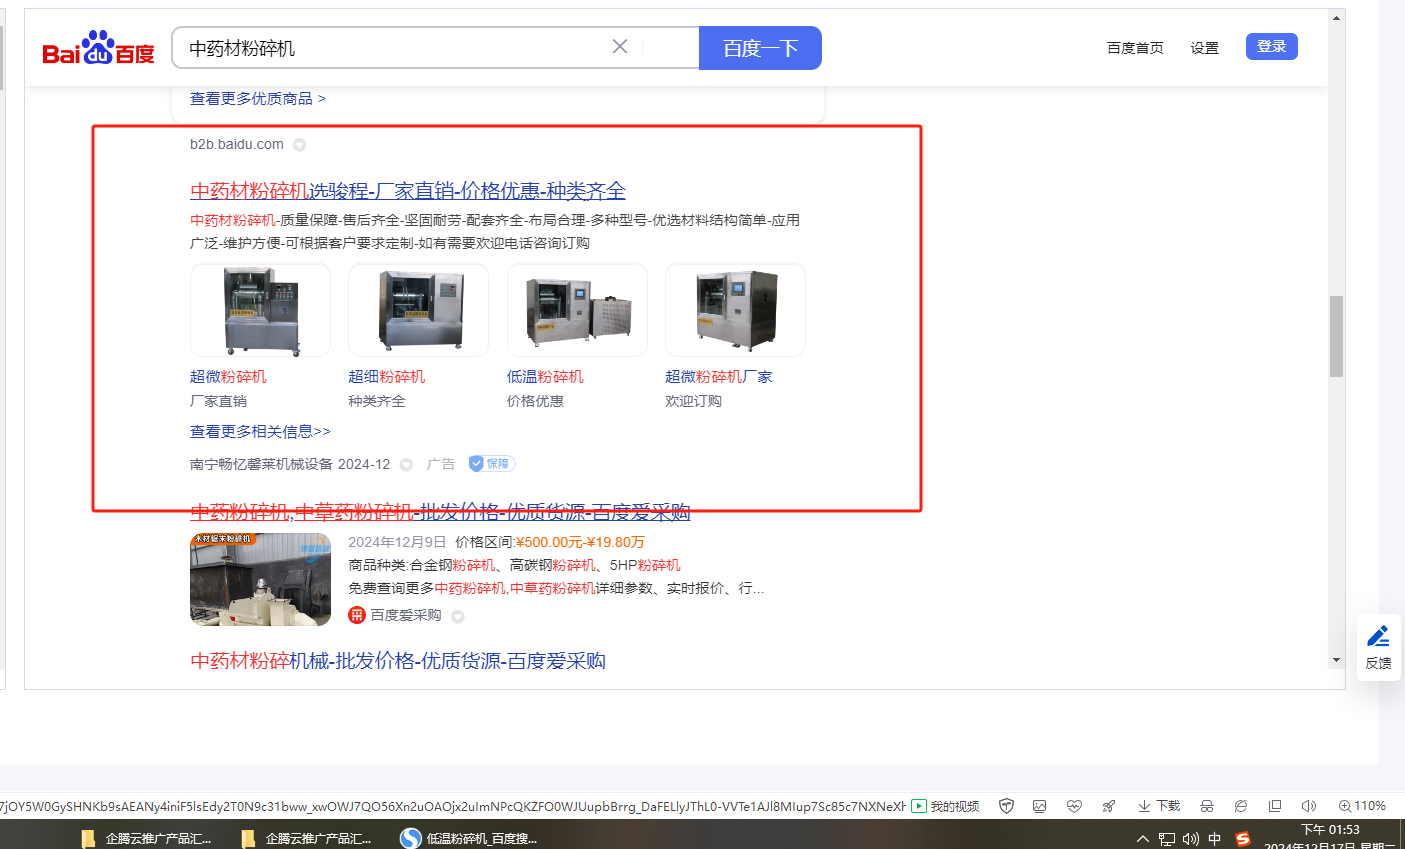Show hidden system tray icons chevron
This screenshot has width=1405, height=849.
(1142, 839)
